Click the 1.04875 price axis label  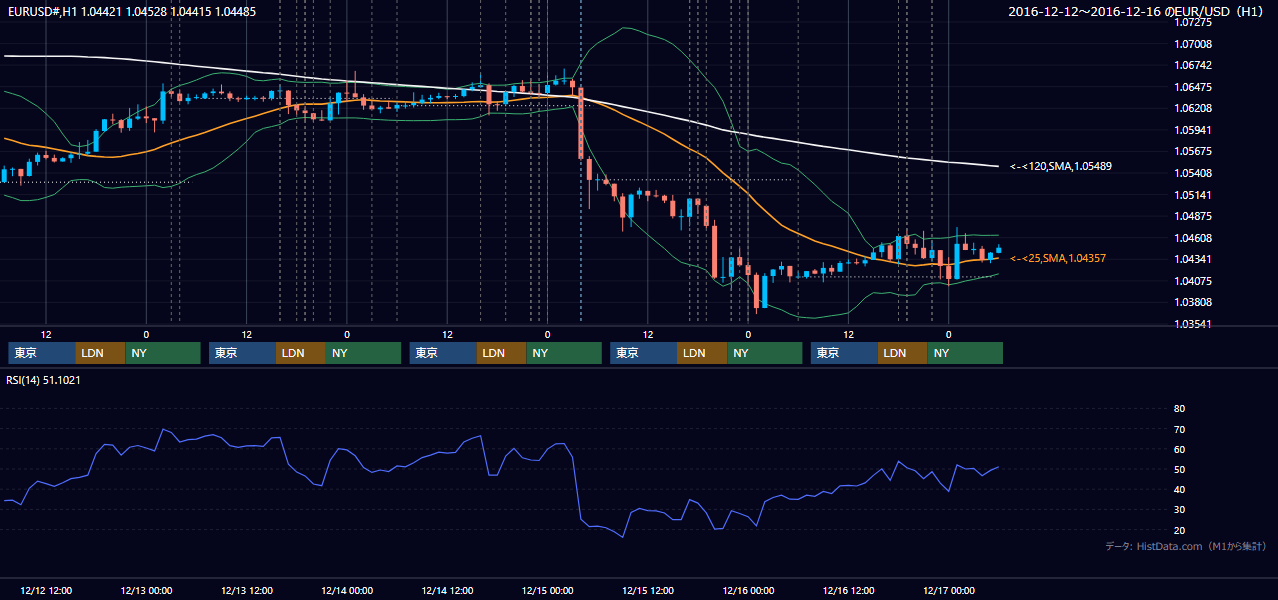tap(1194, 216)
